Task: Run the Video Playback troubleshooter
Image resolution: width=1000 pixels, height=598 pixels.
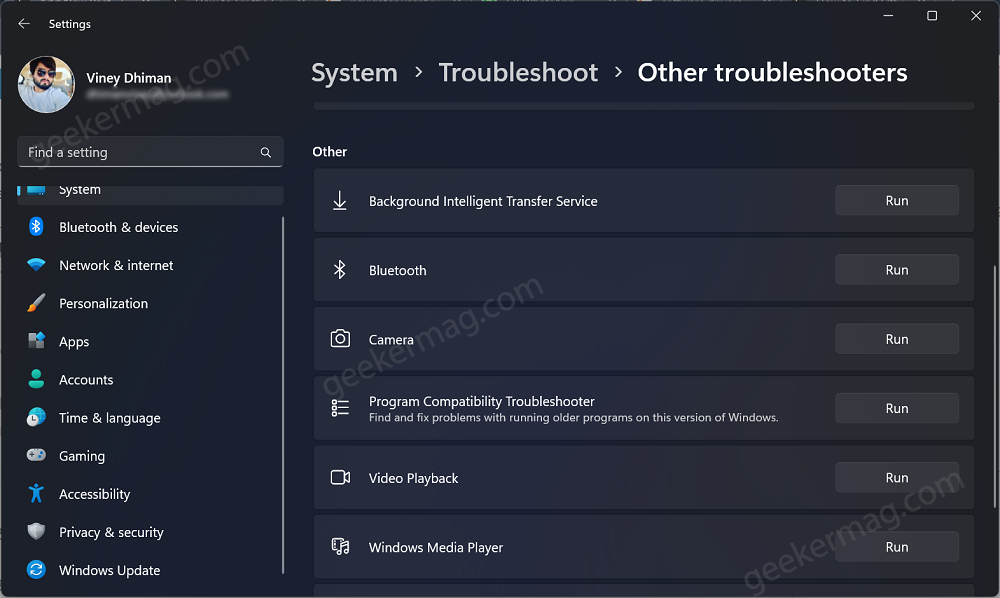Action: tap(897, 478)
